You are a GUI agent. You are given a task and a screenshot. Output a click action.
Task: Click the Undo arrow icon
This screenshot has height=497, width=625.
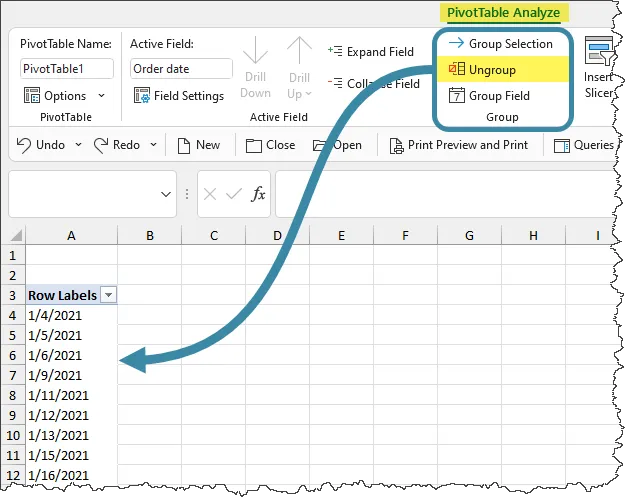(x=25, y=145)
